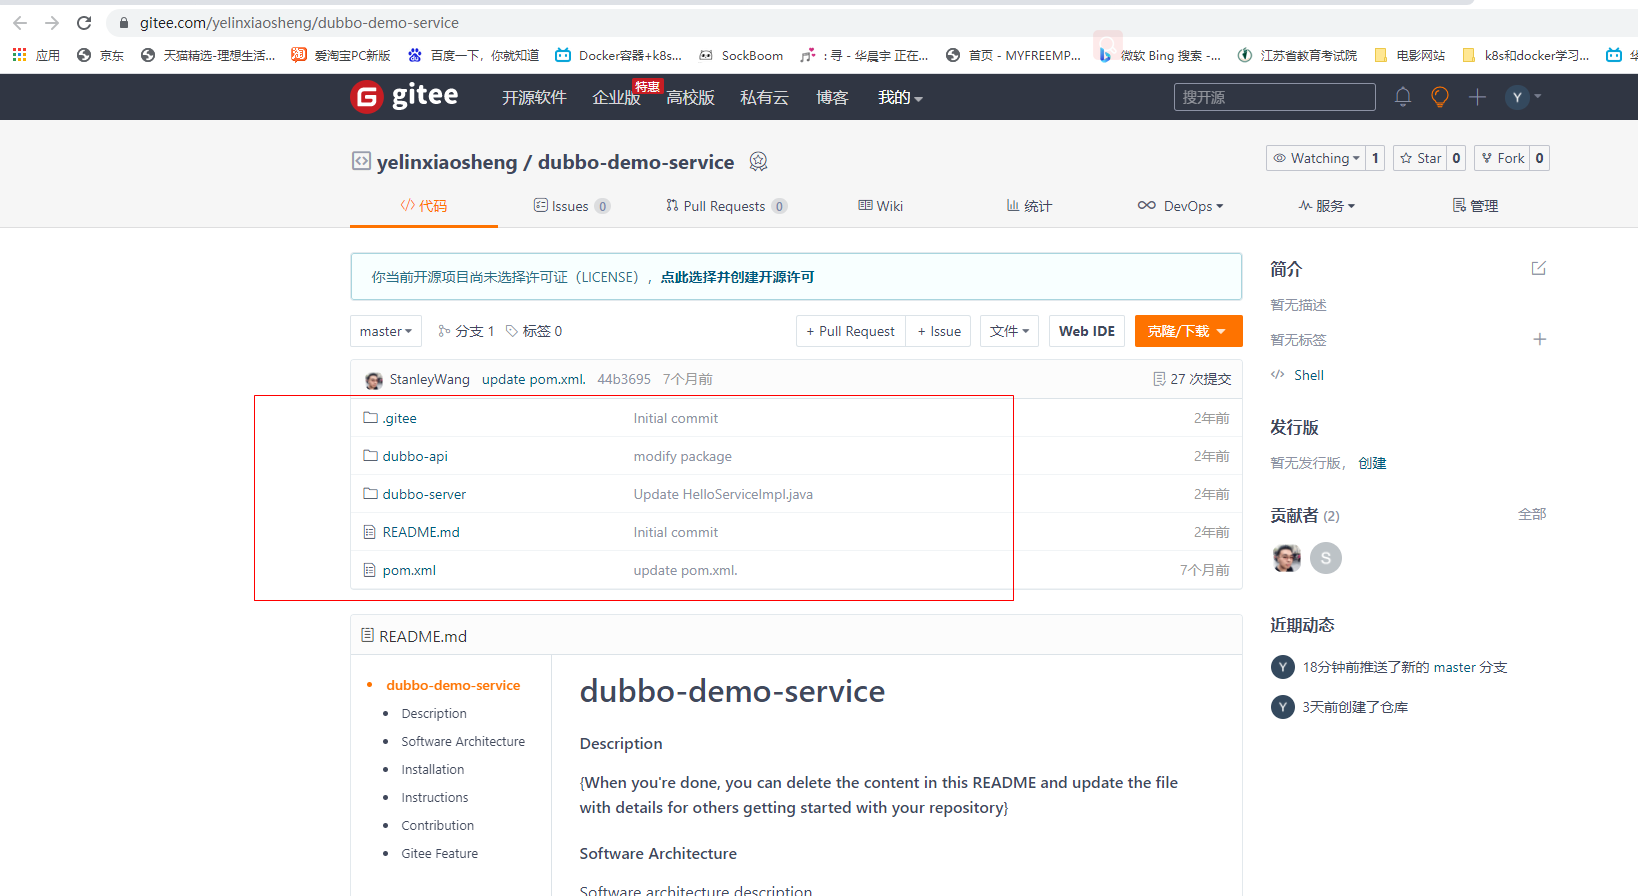
Task: Open dubbo-api folder
Action: click(415, 456)
